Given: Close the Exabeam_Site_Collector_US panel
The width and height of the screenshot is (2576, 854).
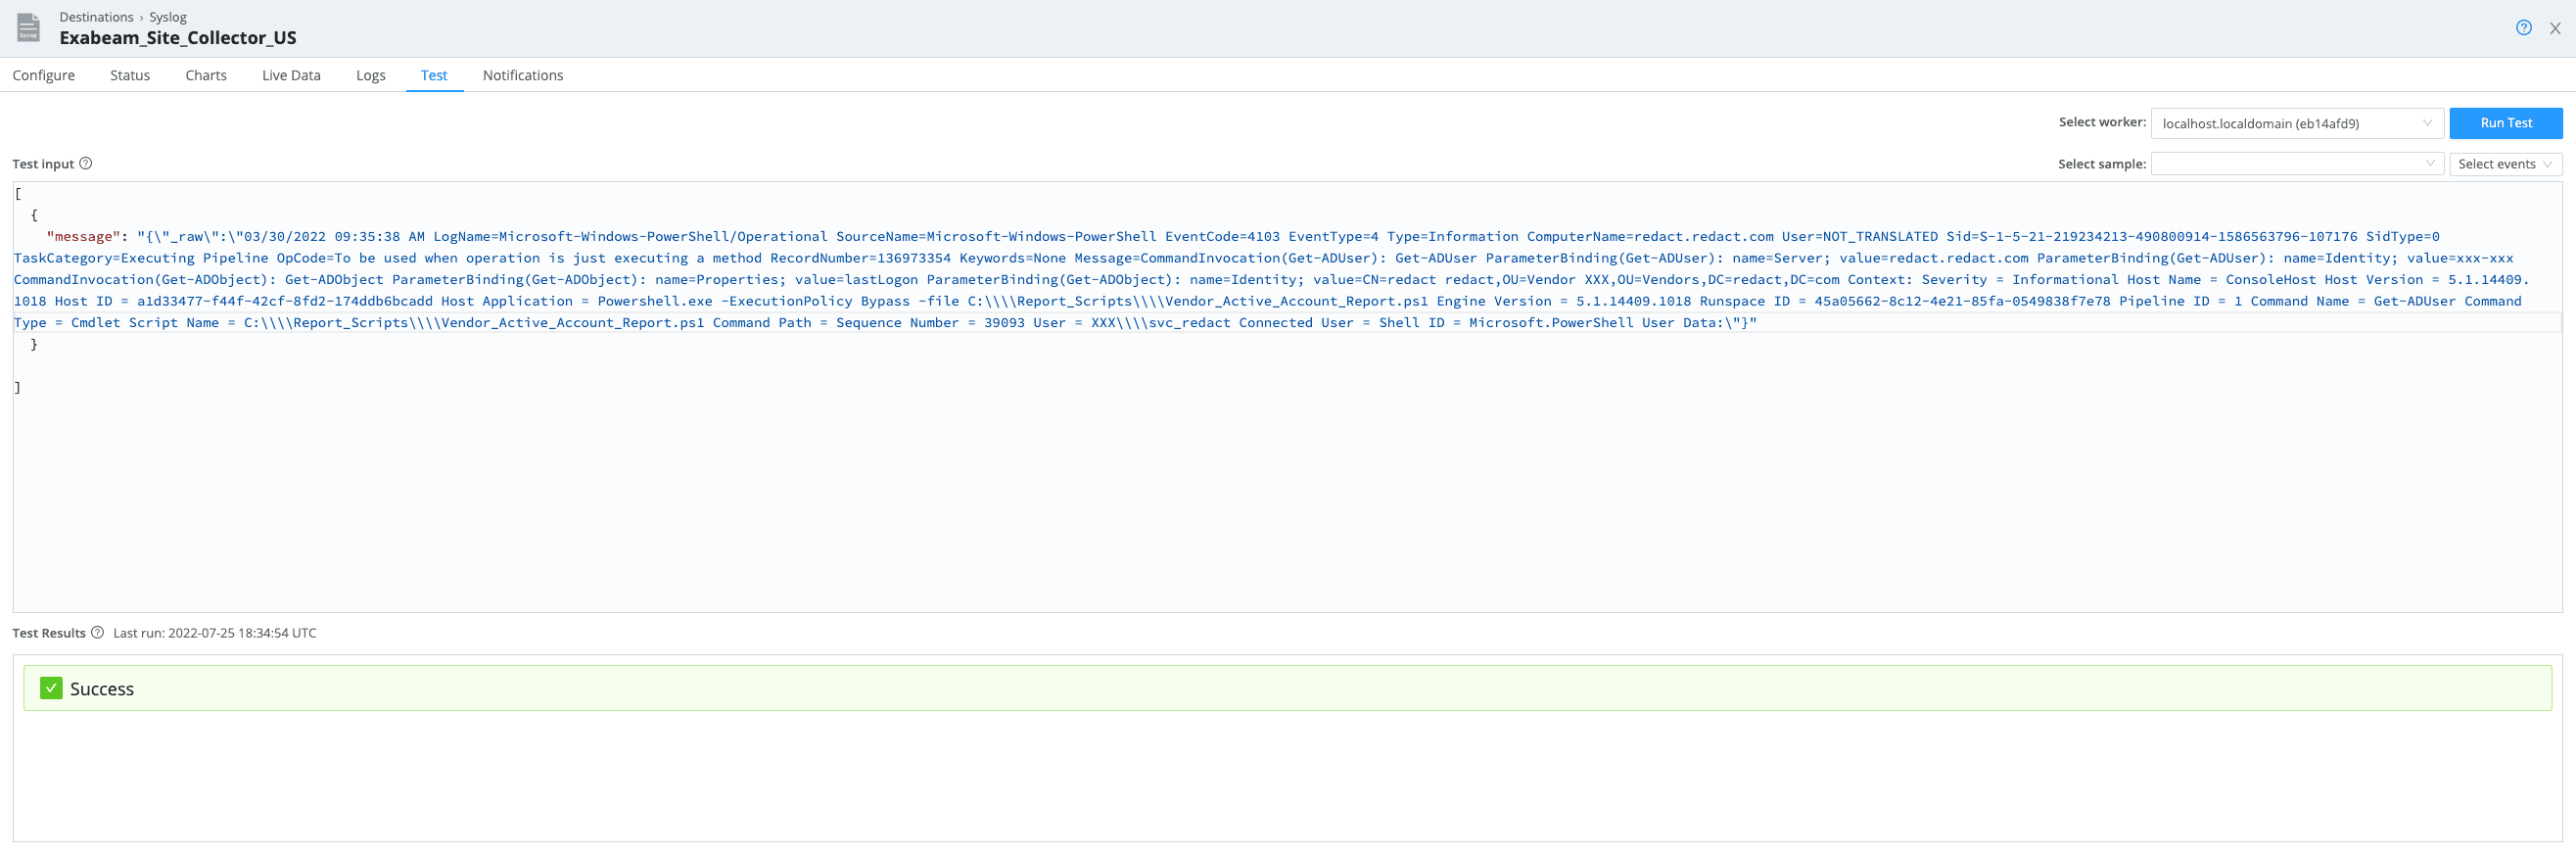Looking at the screenshot, I should click(2554, 28).
